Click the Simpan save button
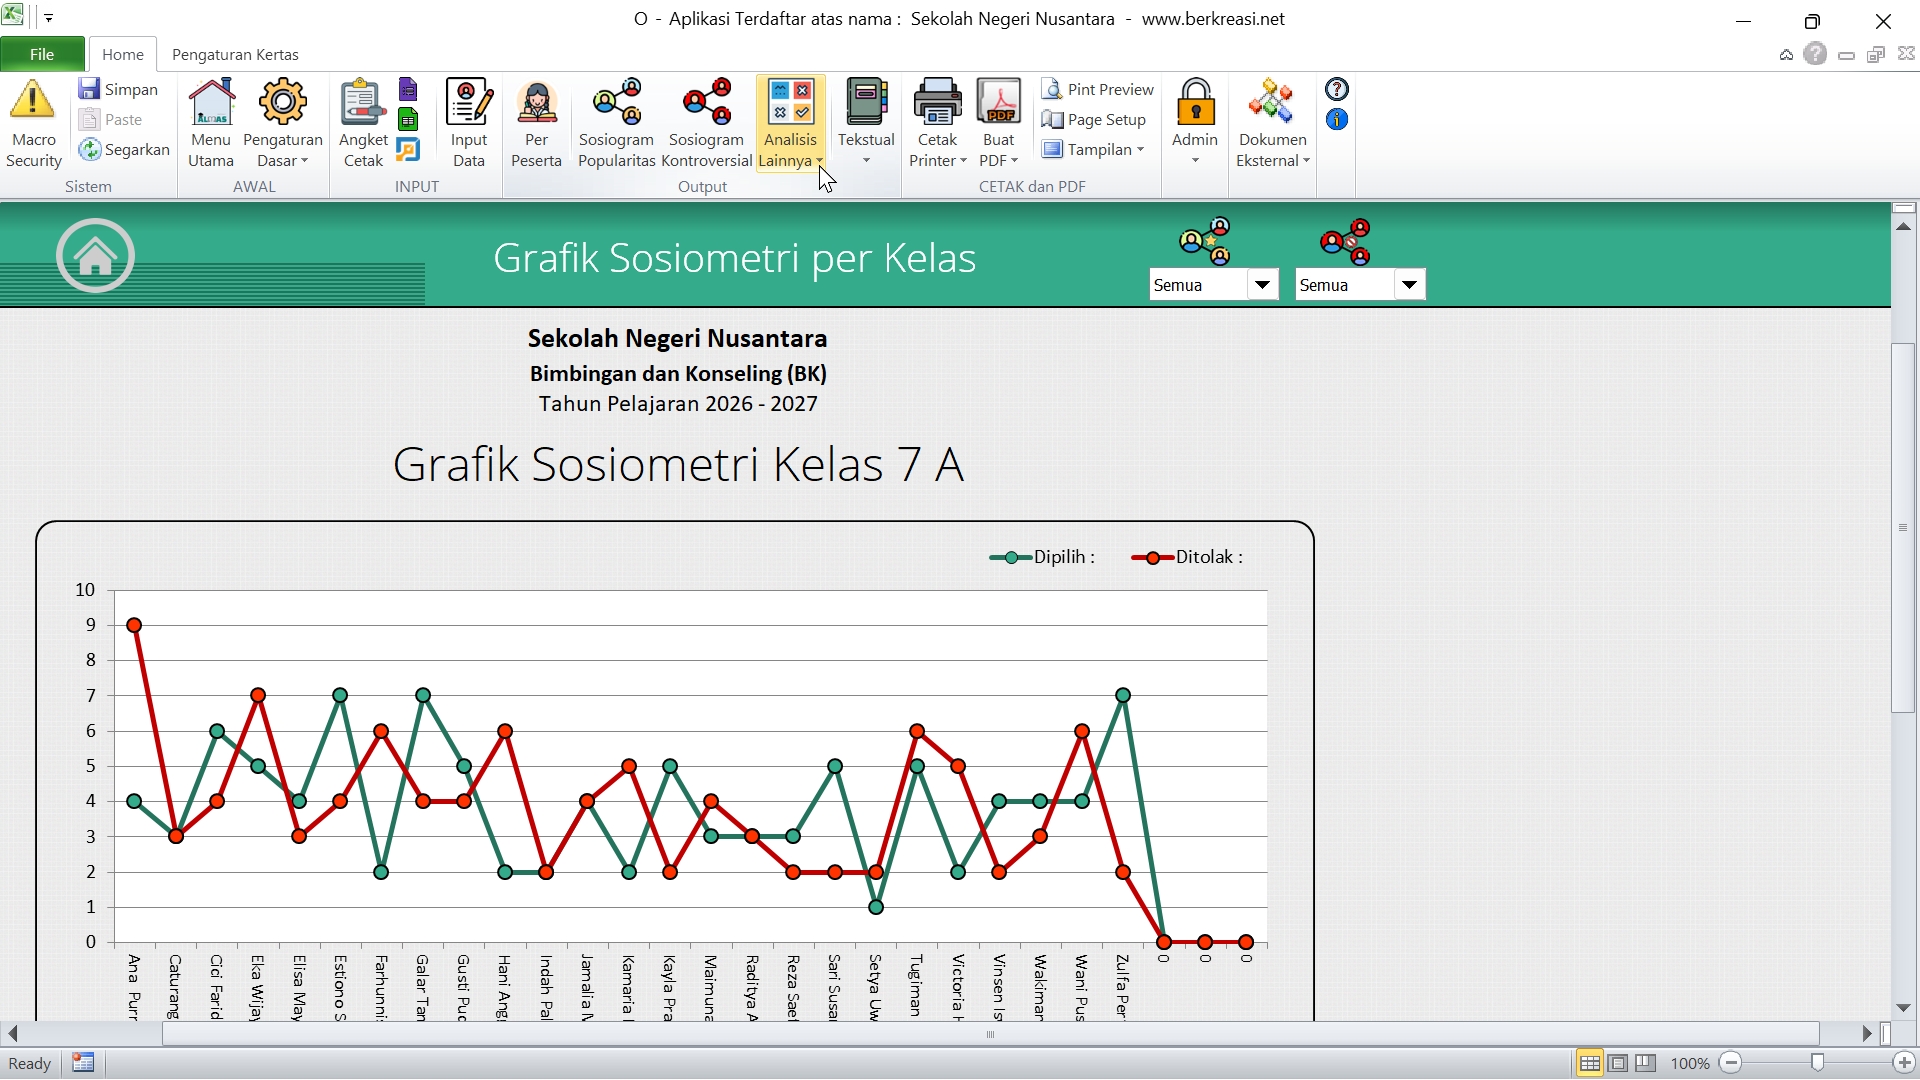 pos(118,89)
